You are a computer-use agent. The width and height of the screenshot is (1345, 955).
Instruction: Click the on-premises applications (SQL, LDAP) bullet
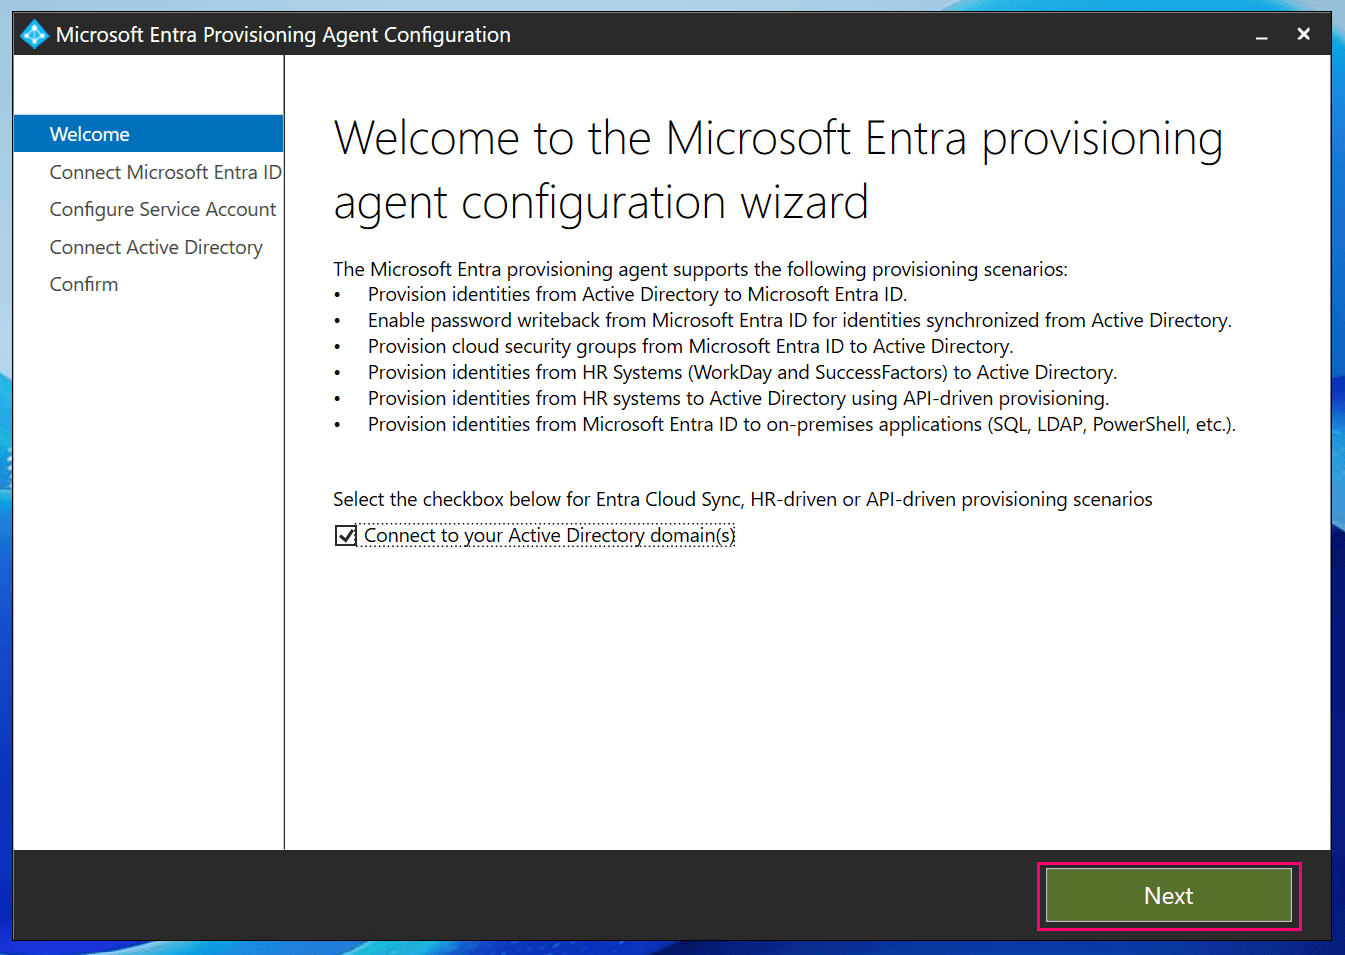801,424
